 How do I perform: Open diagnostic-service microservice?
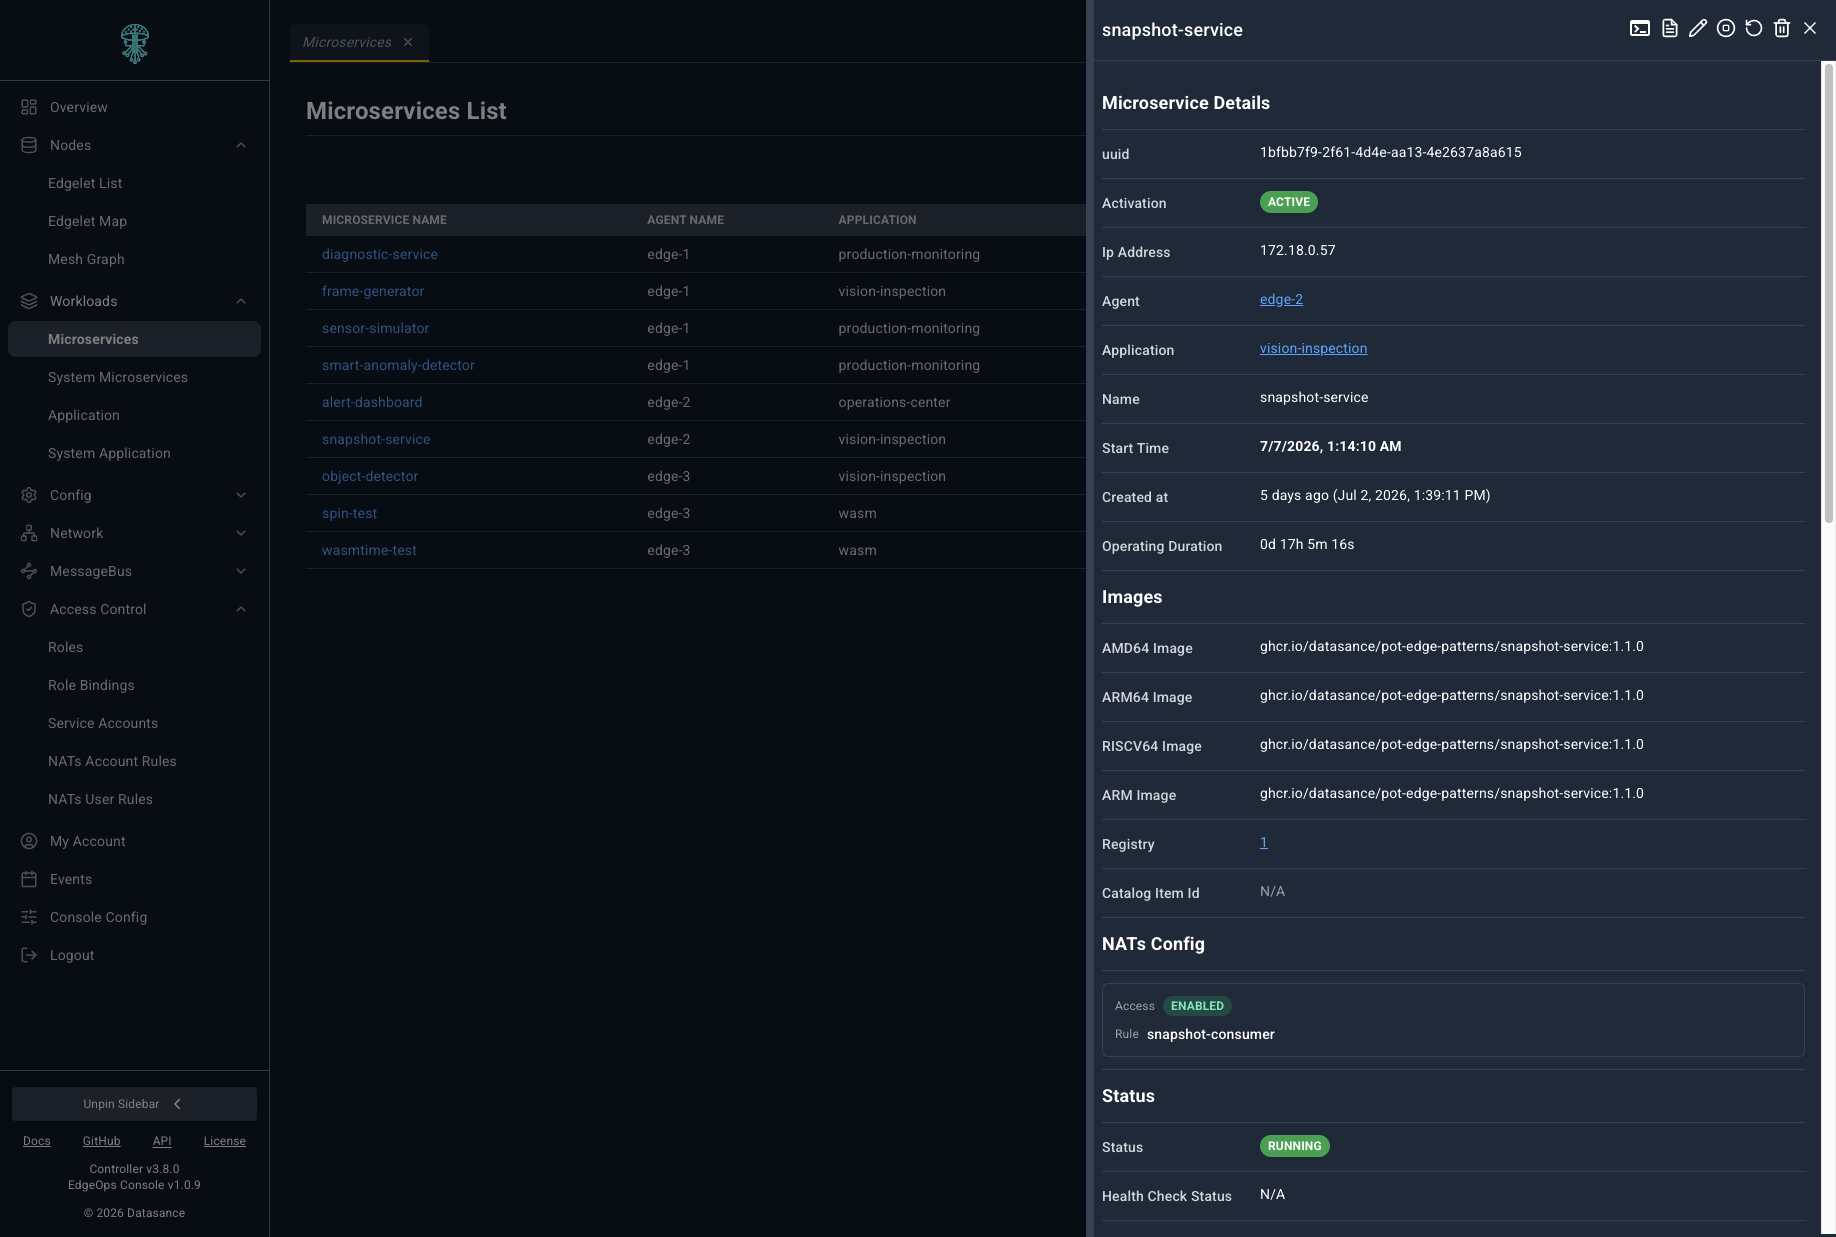(x=379, y=254)
